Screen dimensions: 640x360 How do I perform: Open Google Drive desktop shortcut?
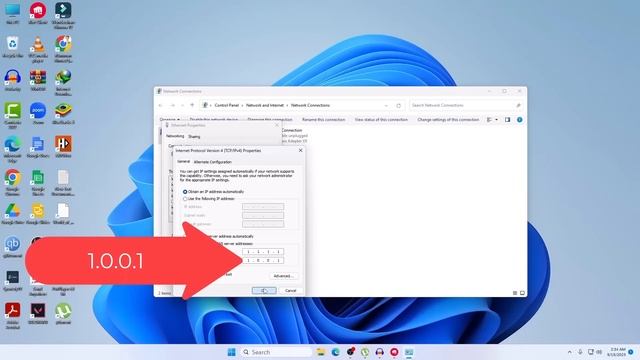13,214
